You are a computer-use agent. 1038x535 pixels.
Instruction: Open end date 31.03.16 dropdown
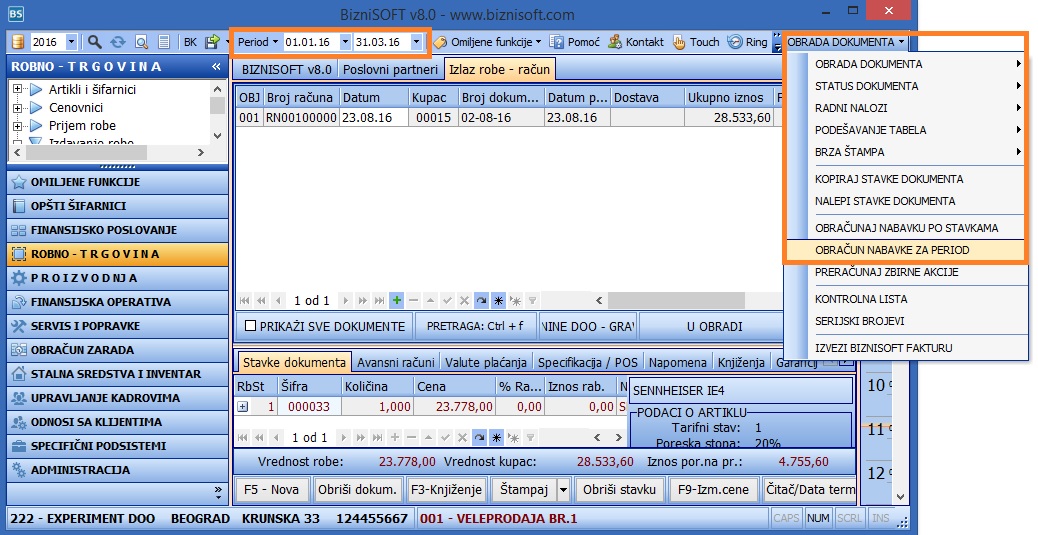[416, 42]
